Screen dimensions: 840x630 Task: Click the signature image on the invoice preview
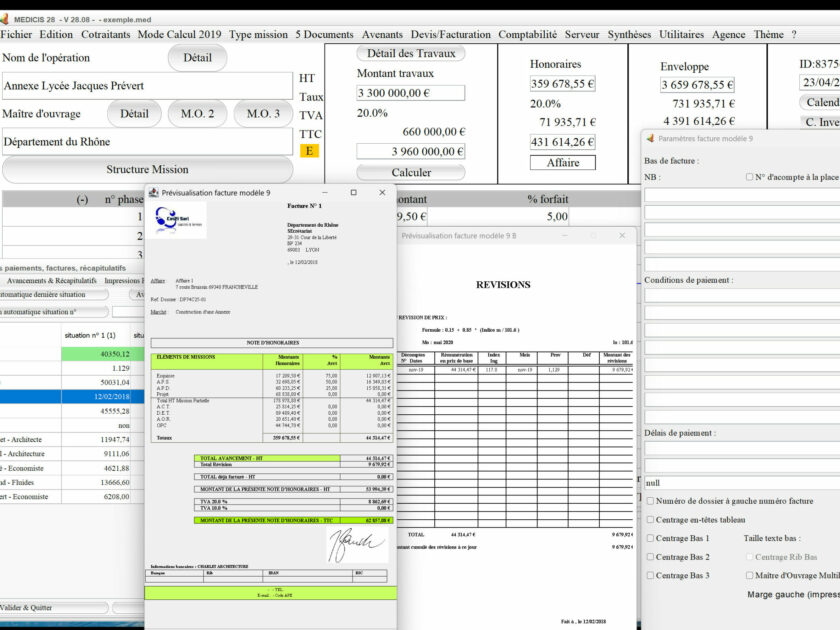(x=357, y=544)
